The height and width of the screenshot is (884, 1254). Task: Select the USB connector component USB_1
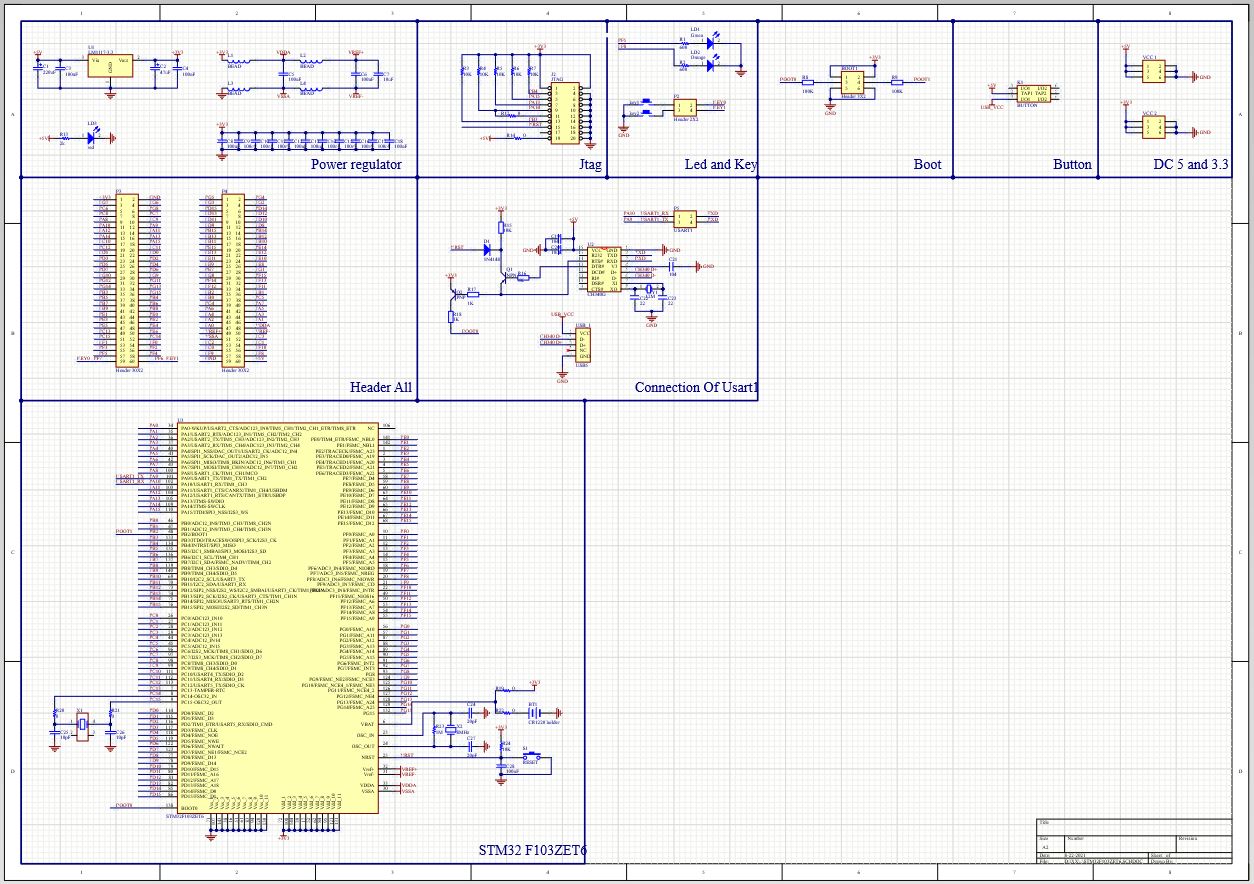click(583, 345)
